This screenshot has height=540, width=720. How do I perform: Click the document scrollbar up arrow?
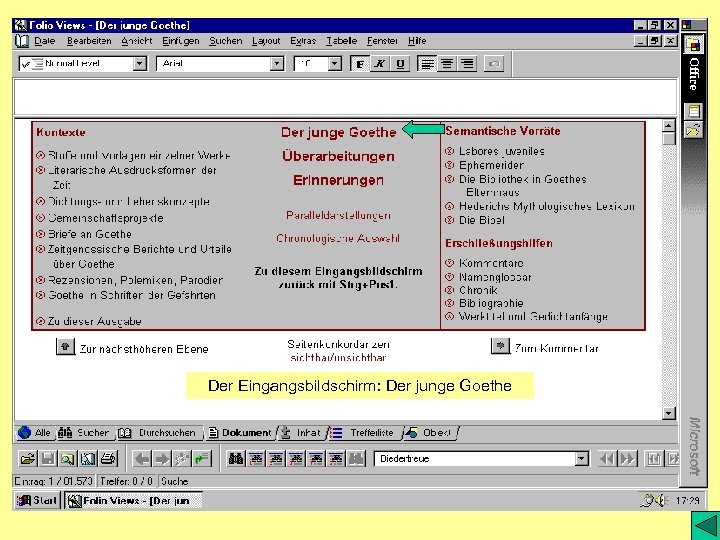669,126
